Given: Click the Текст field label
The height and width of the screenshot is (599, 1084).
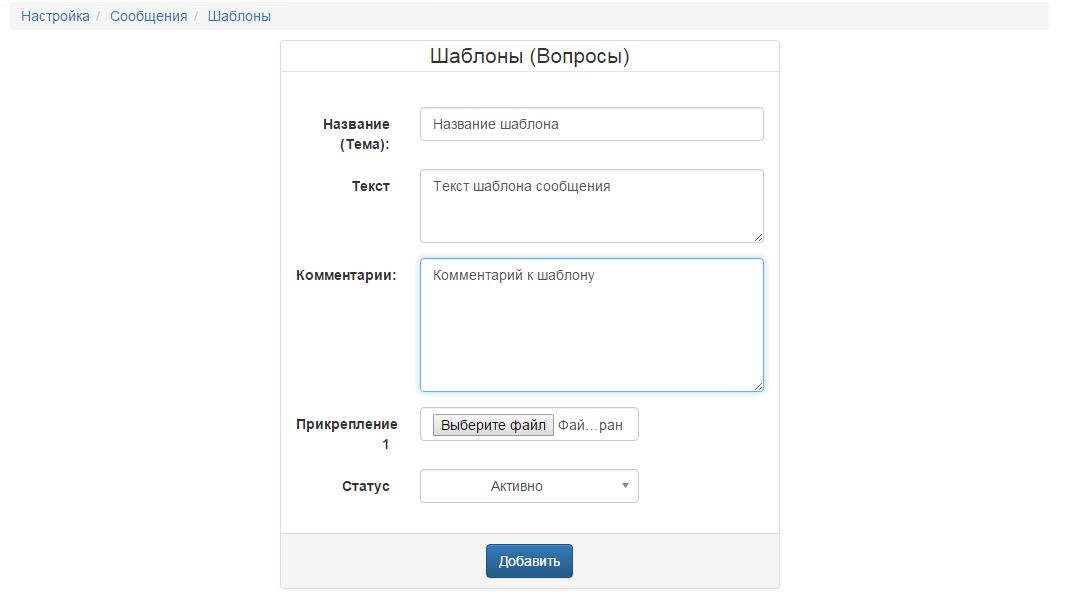Looking at the screenshot, I should coord(371,186).
